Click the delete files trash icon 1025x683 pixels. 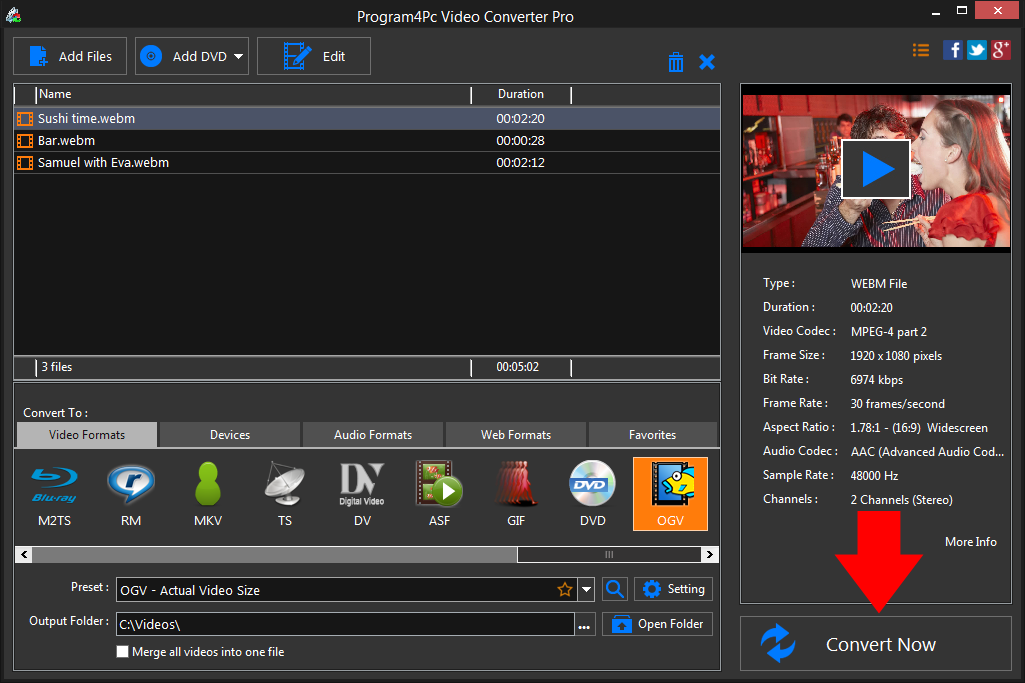click(x=676, y=61)
